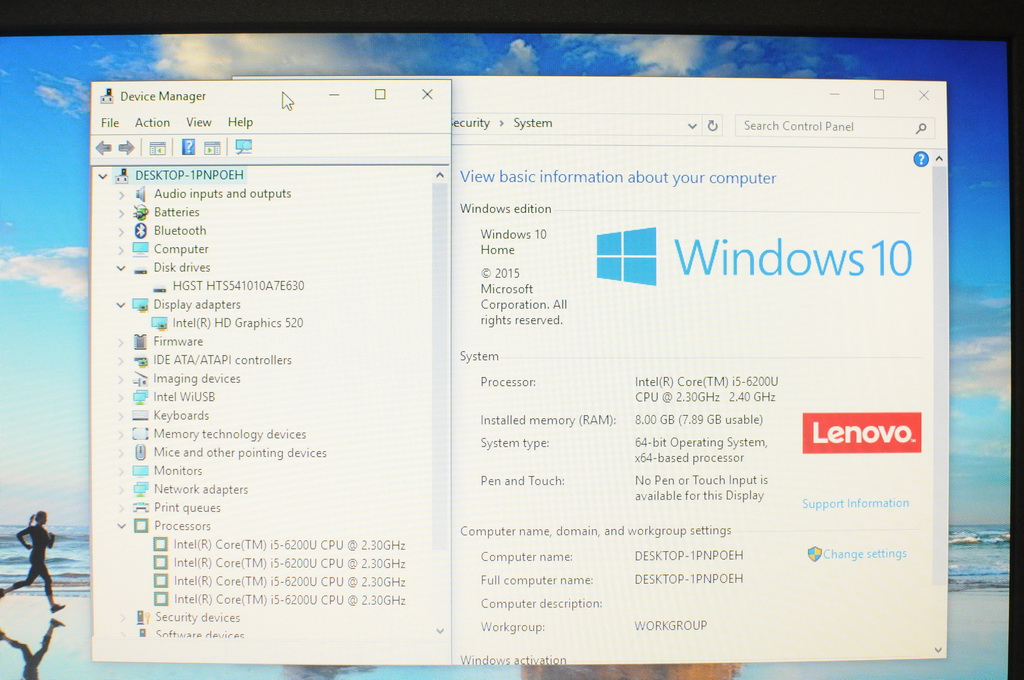
Task: Click the Keyboards category icon
Action: click(x=140, y=415)
